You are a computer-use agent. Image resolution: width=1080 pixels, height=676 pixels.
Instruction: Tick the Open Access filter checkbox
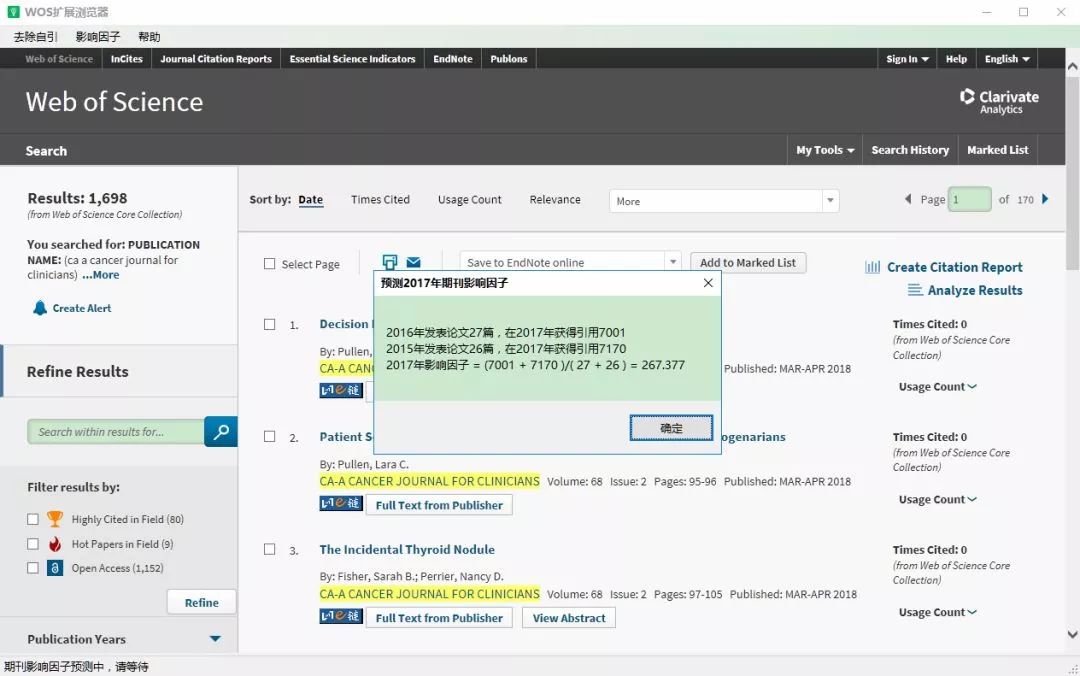(33, 568)
